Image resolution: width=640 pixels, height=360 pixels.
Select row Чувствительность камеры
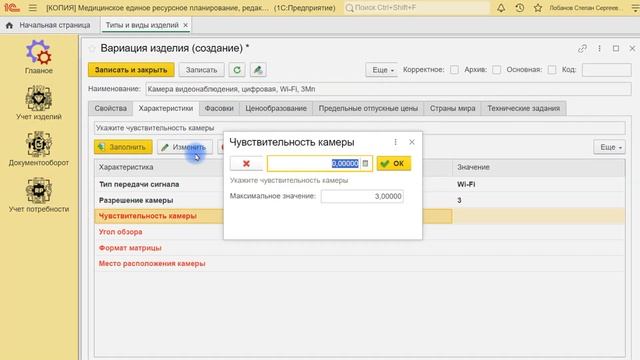pos(359,216)
